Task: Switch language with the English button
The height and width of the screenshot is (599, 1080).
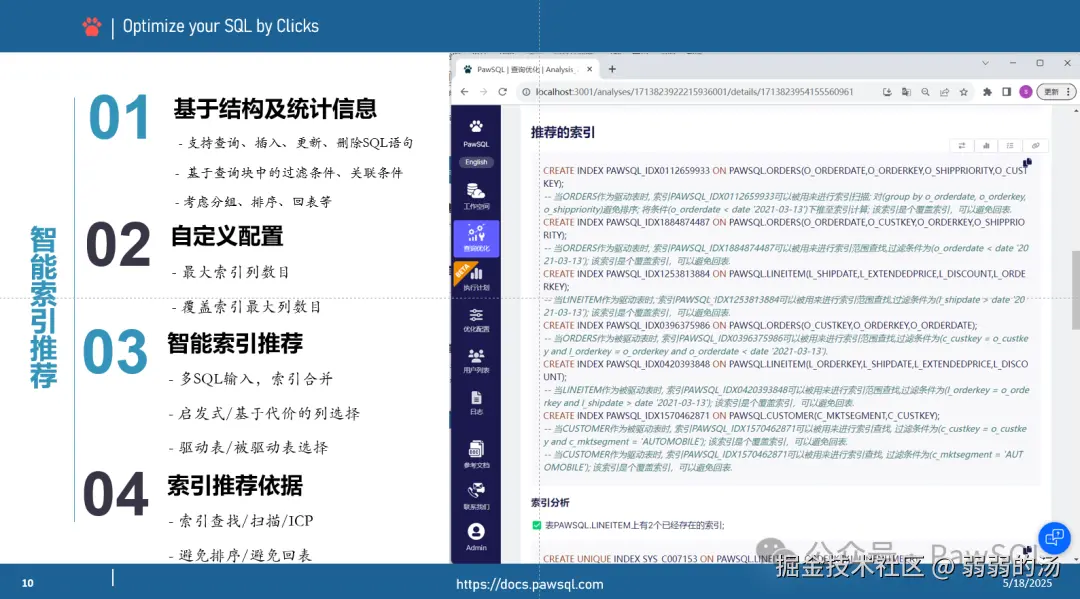Action: pyautogui.click(x=476, y=162)
